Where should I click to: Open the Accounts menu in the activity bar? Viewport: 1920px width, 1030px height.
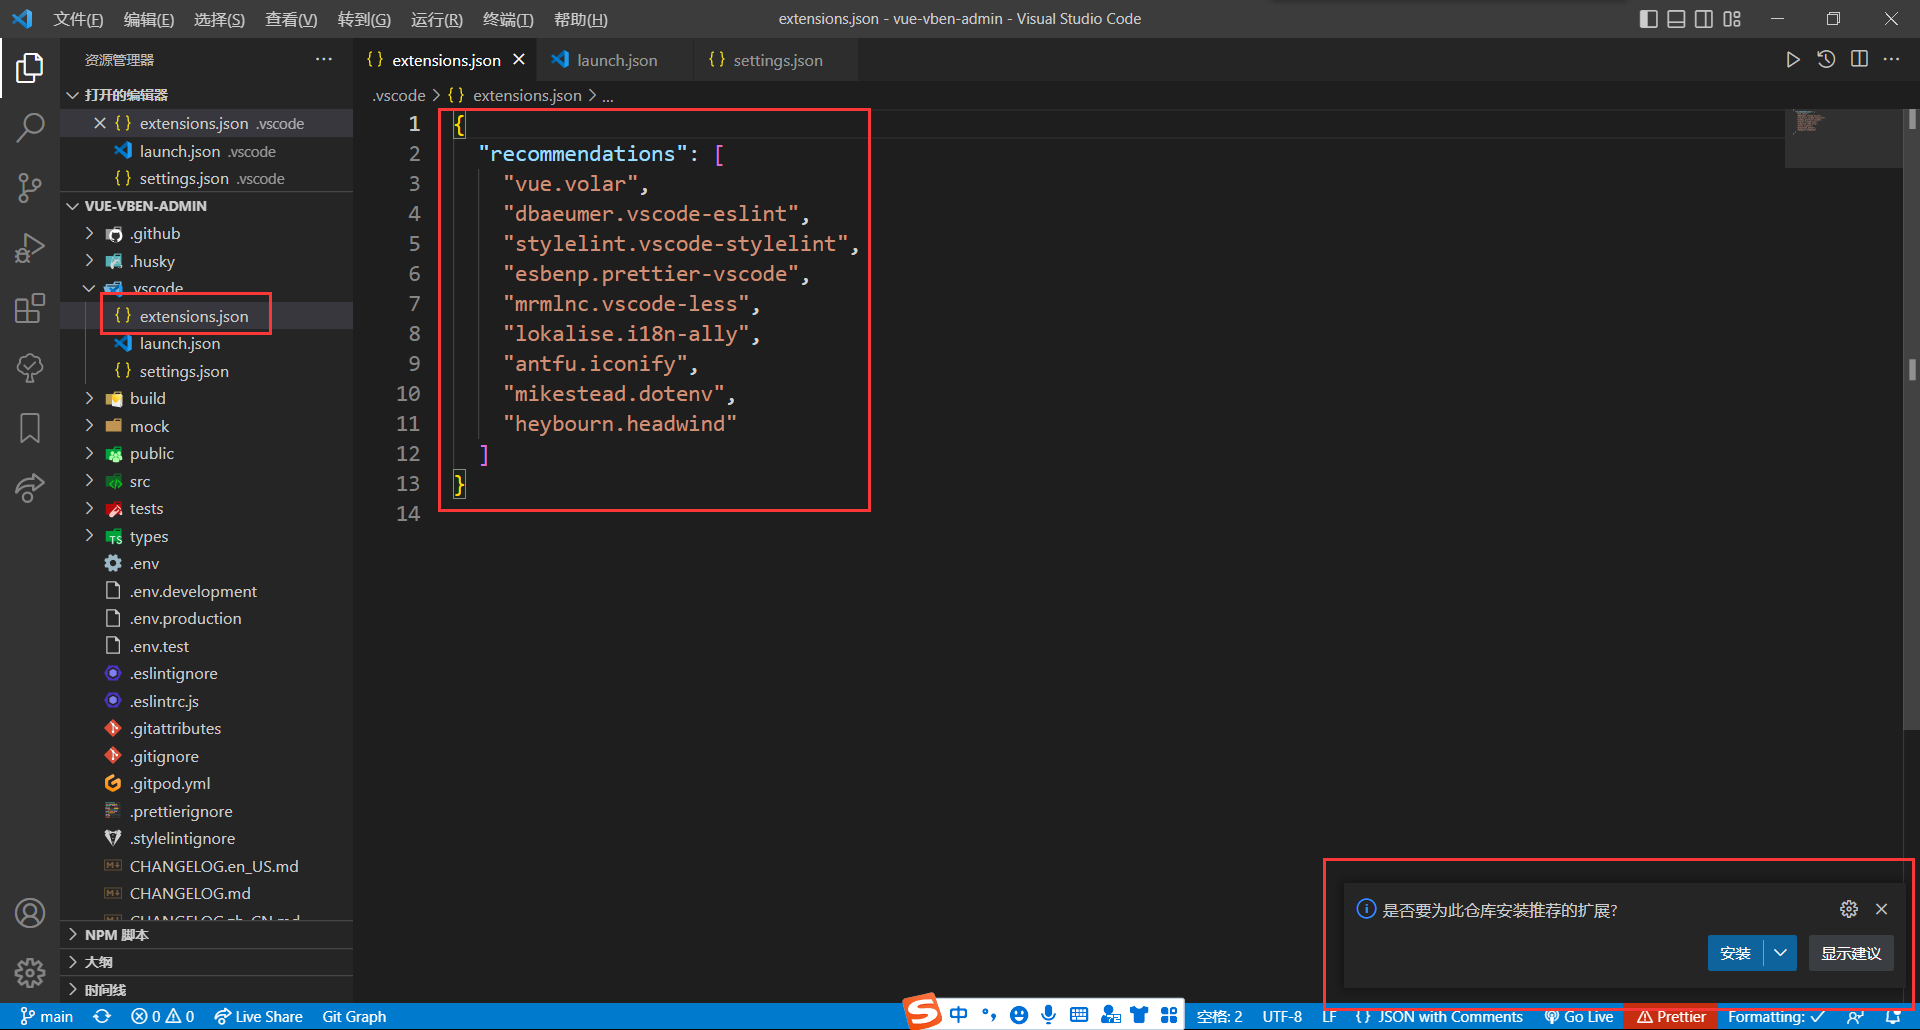(30, 913)
